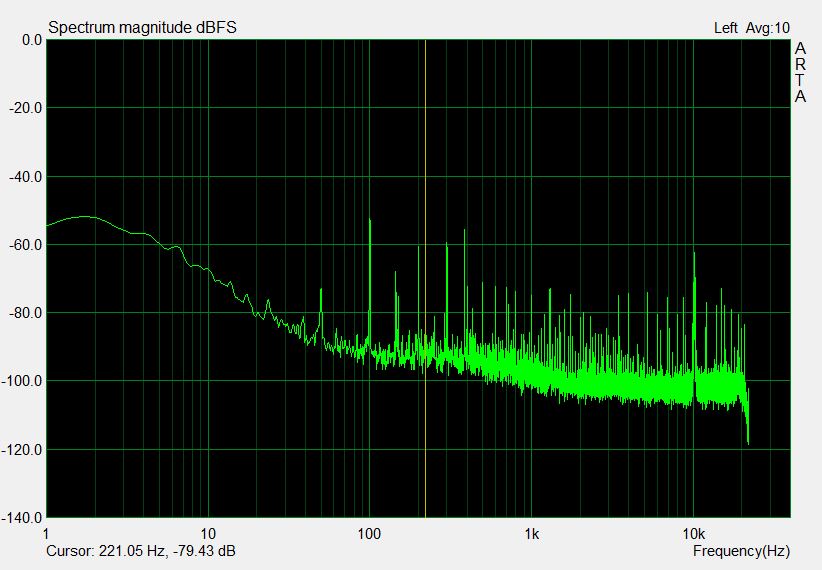
Task: Click the '10k' frequency axis label
Action: click(694, 534)
